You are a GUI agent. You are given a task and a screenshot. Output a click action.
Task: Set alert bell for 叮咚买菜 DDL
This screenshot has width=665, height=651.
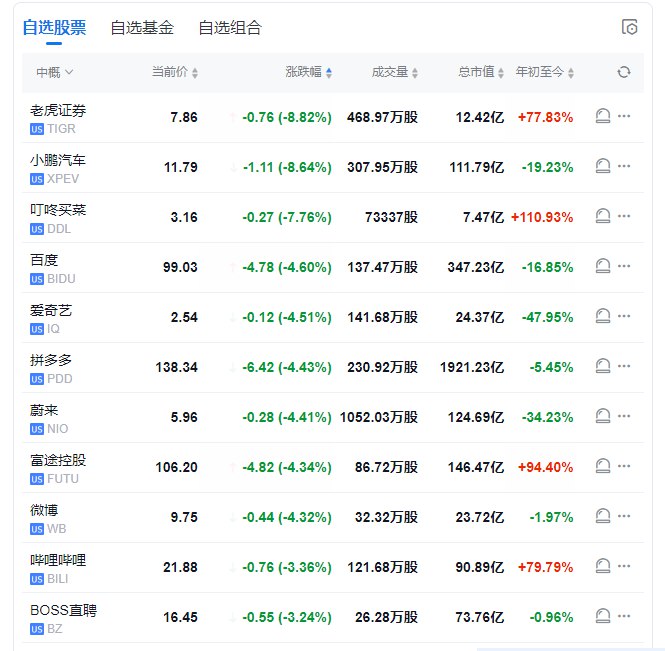[x=603, y=216]
